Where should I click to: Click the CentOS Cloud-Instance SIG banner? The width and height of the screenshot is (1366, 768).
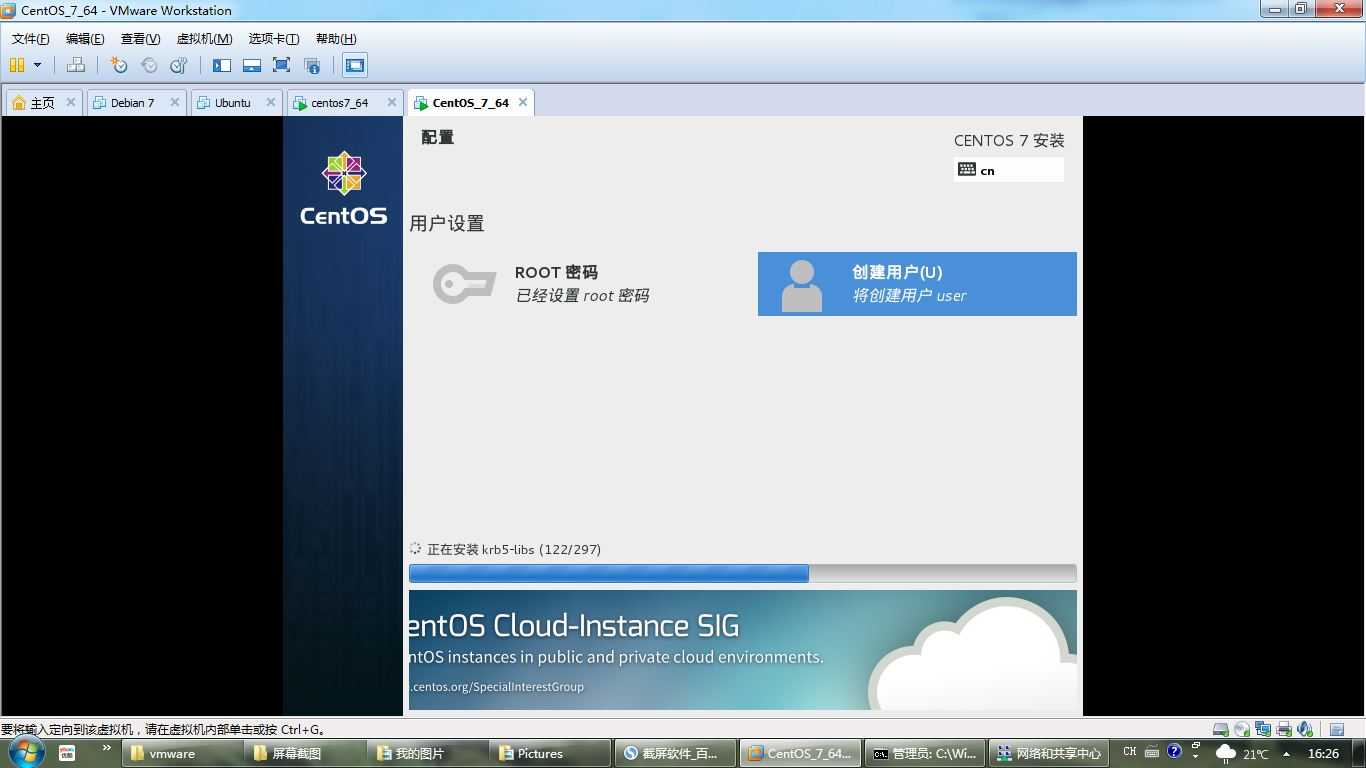pyautogui.click(x=742, y=650)
